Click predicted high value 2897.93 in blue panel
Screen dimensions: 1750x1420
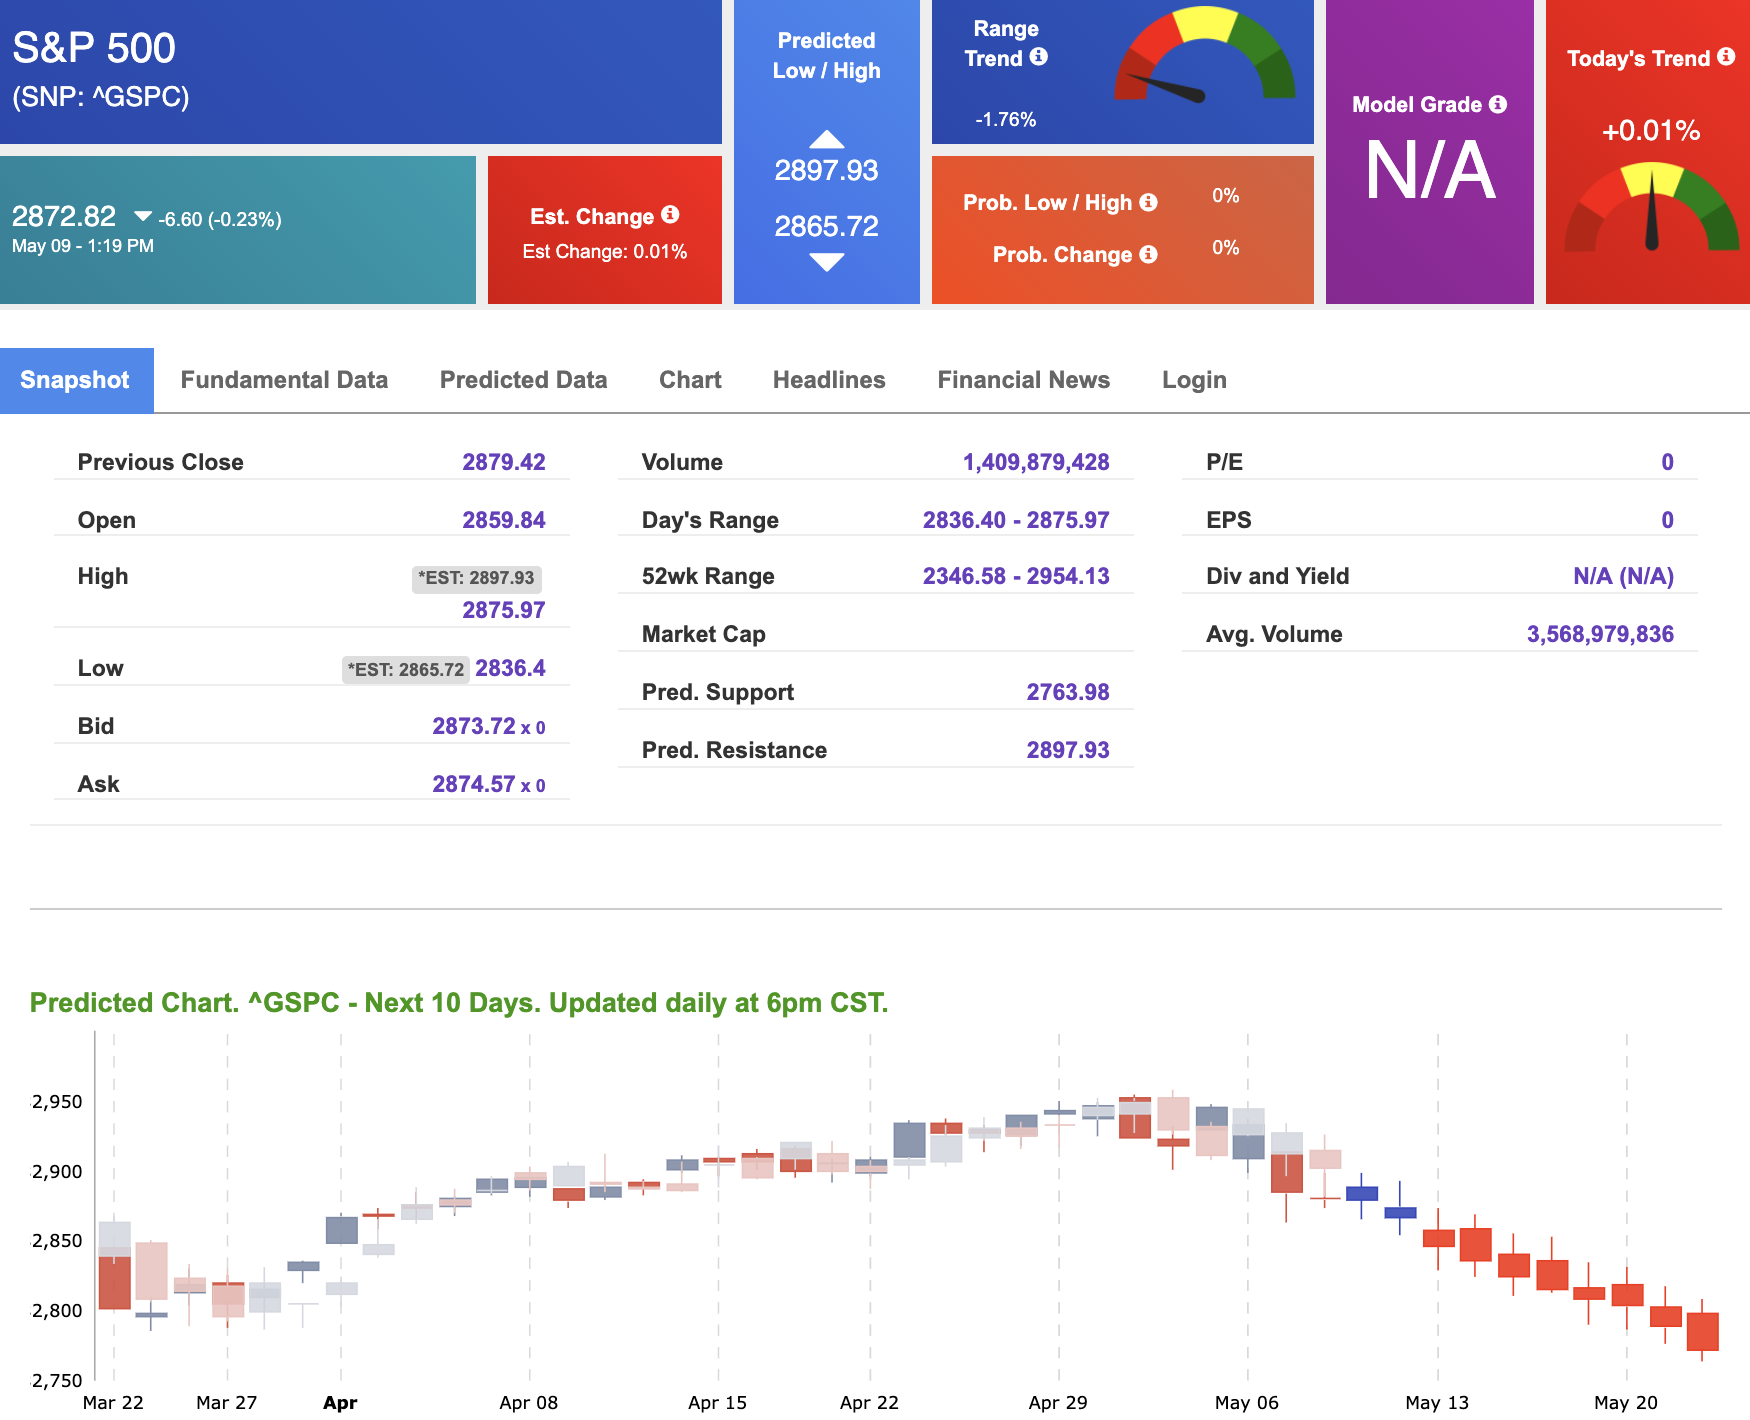827,171
